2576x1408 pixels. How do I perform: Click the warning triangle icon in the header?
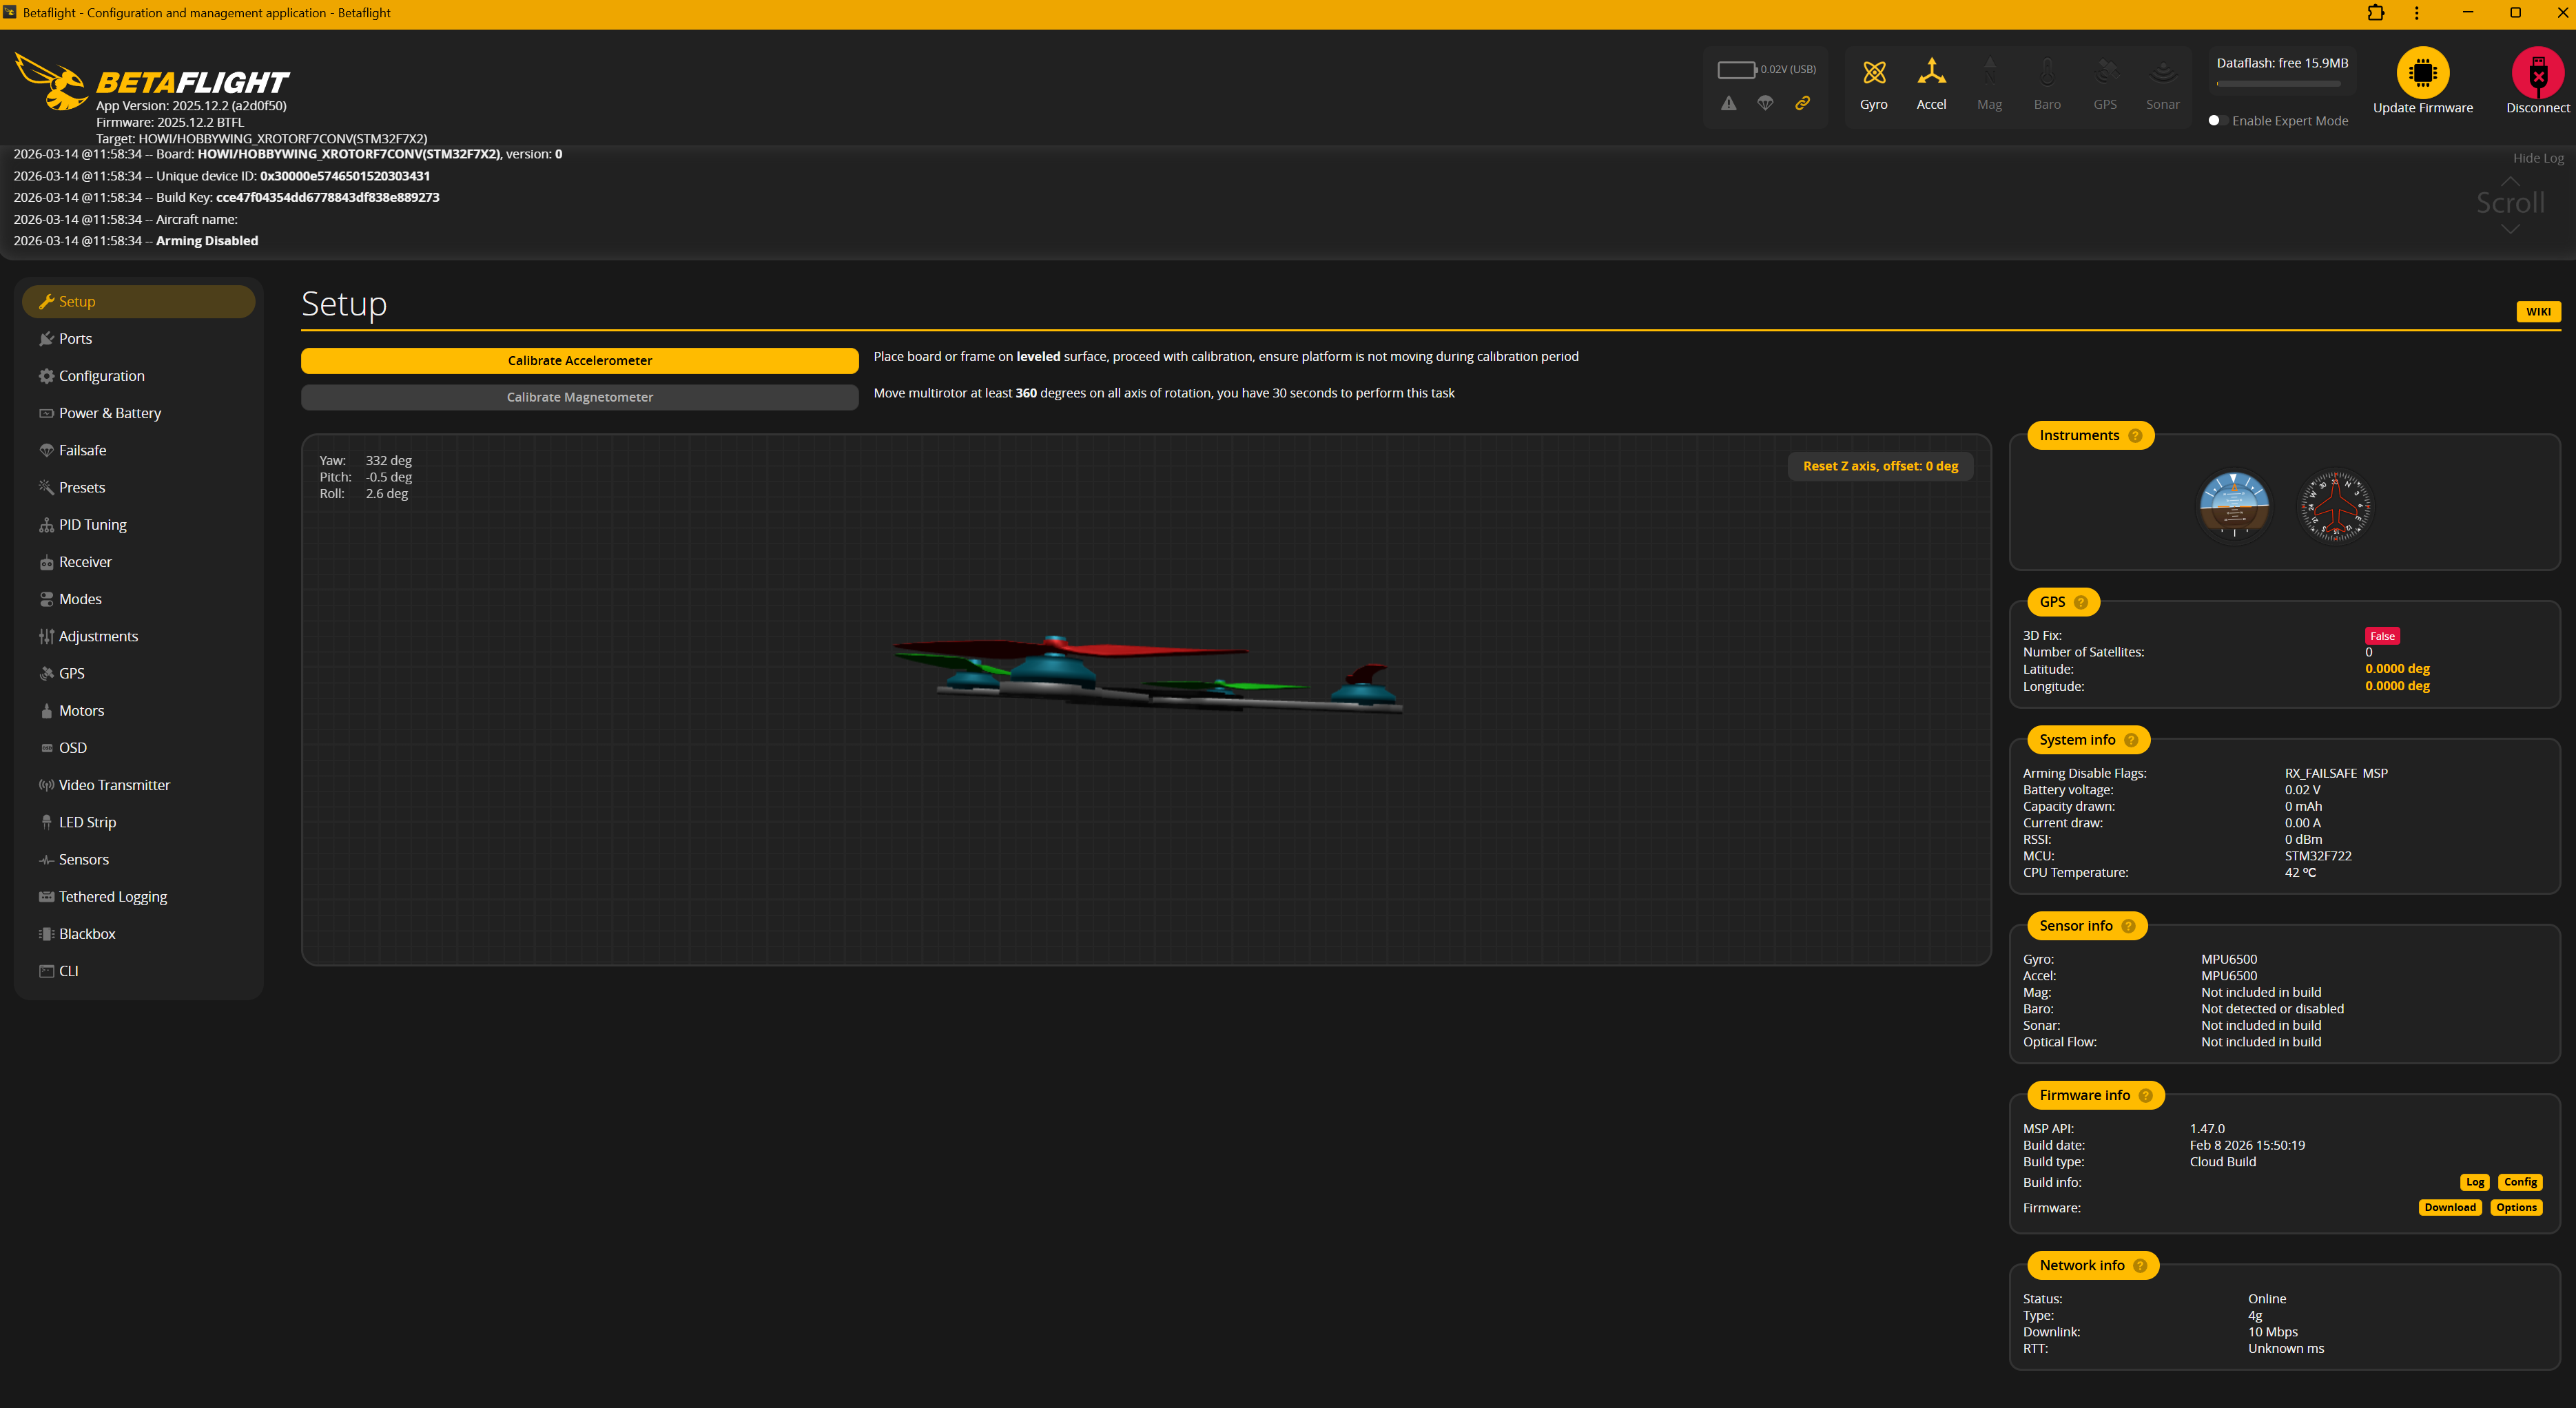(1729, 103)
